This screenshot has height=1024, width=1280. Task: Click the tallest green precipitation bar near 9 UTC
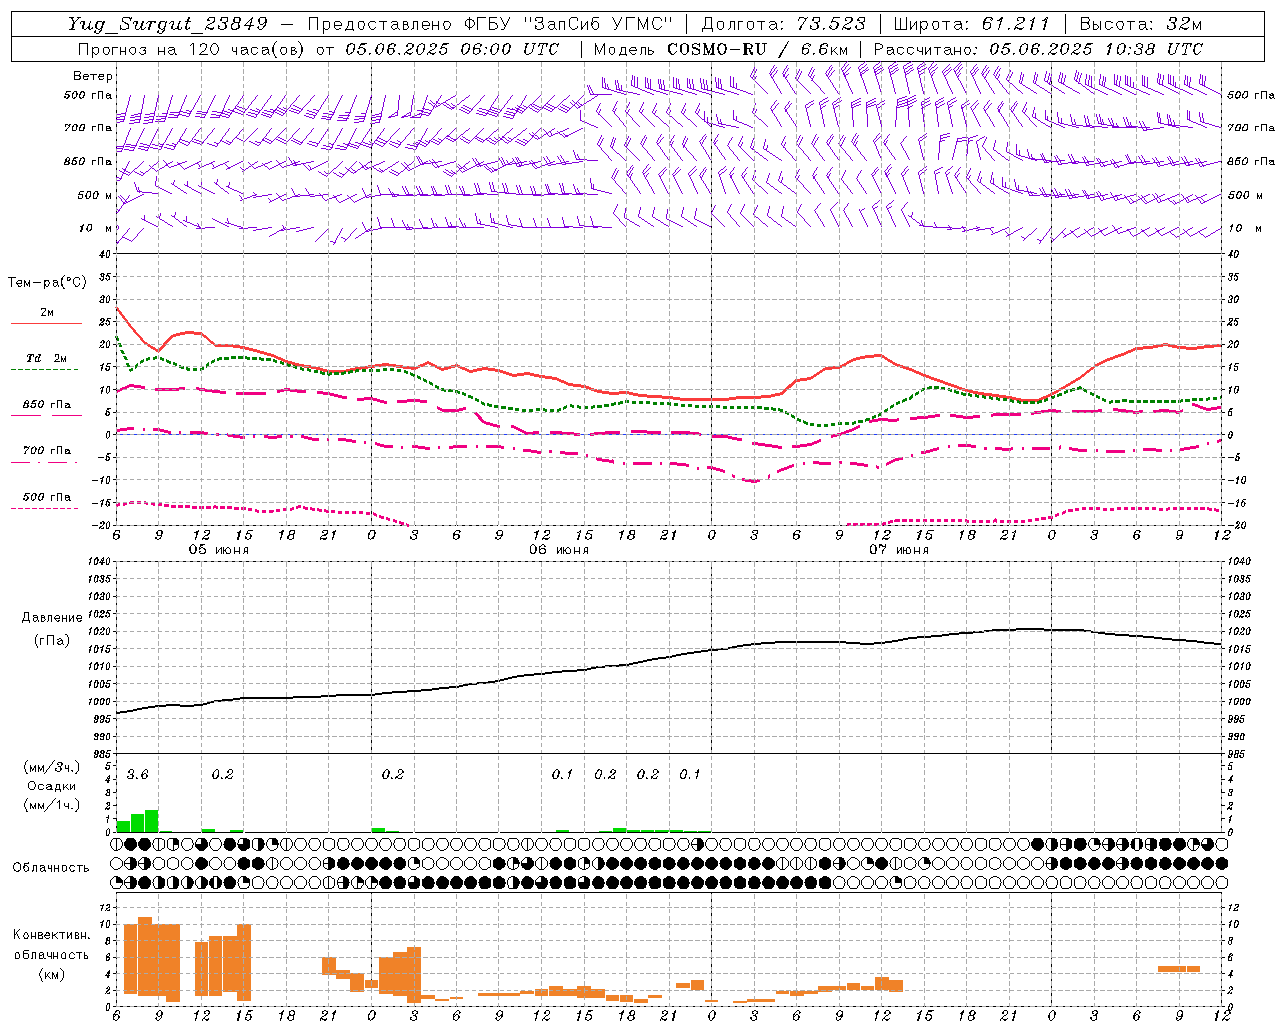click(152, 821)
